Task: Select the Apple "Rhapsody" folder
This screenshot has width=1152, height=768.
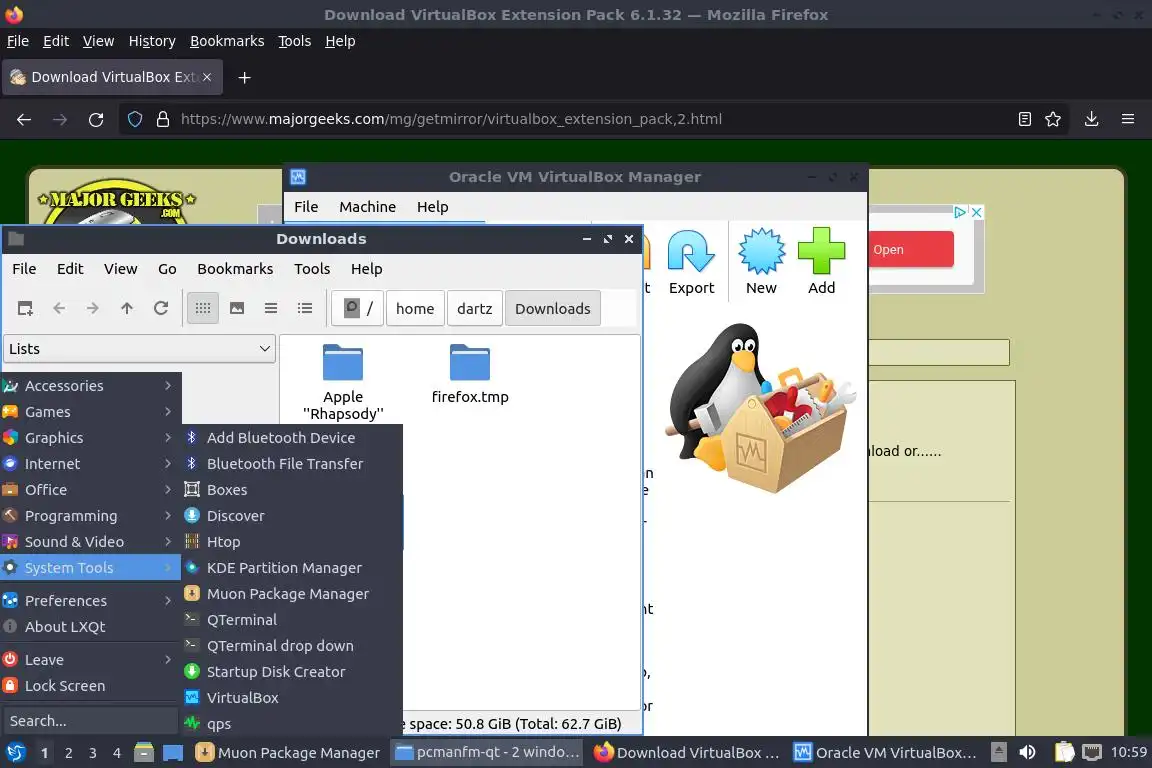Action: pos(343,383)
